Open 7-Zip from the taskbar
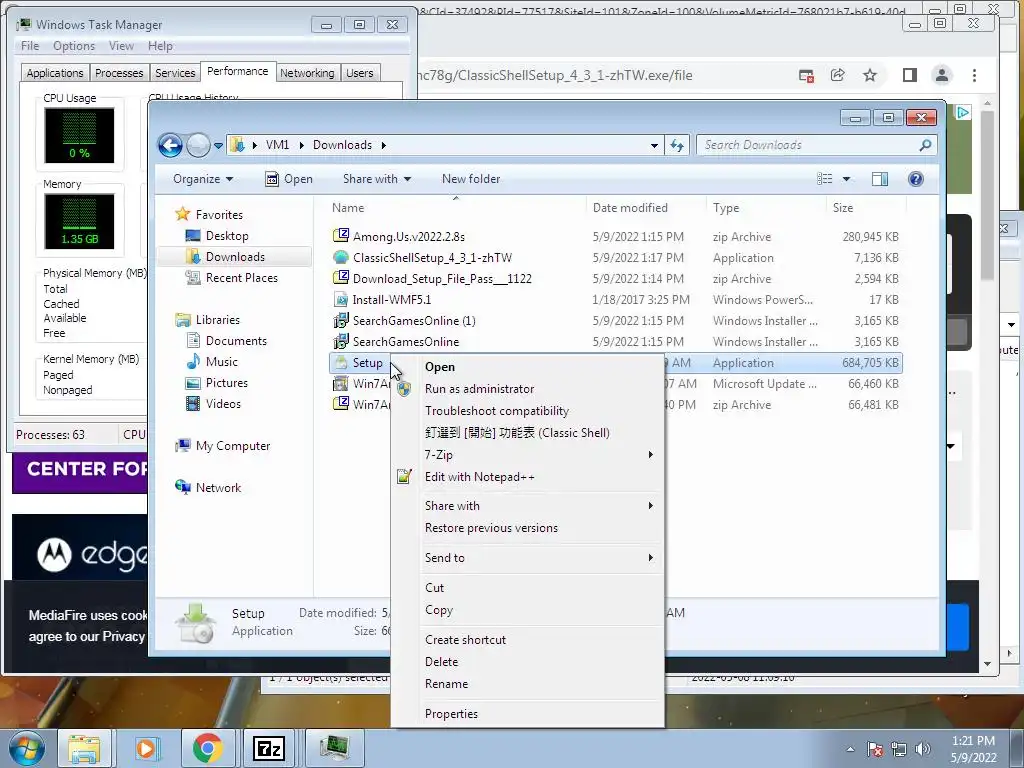 coord(268,748)
